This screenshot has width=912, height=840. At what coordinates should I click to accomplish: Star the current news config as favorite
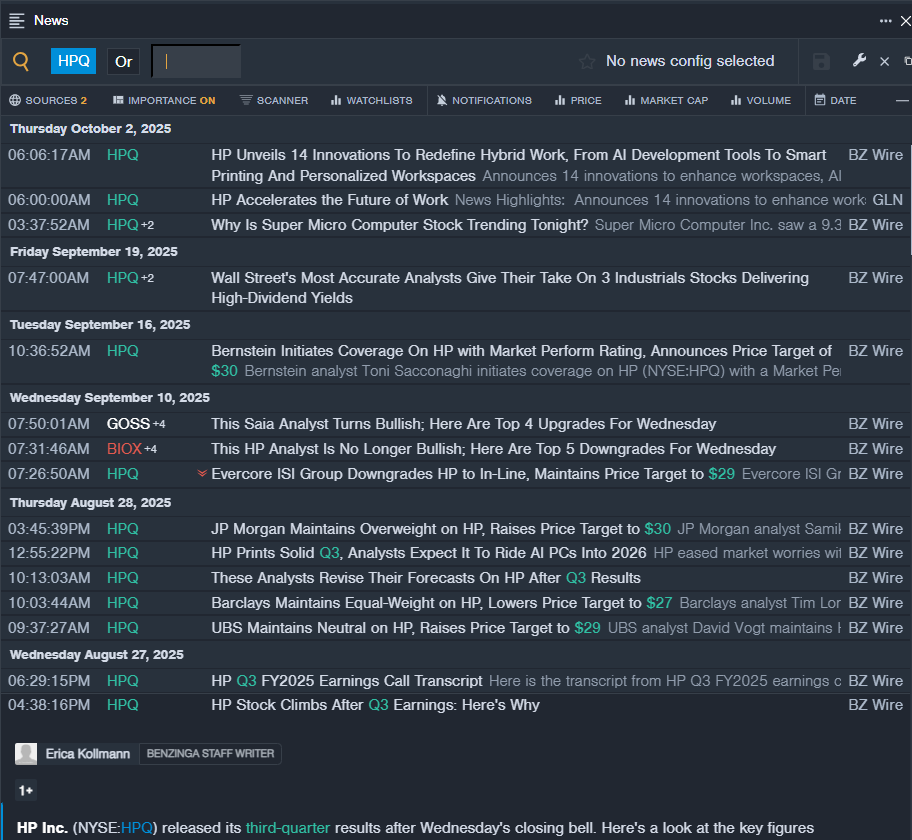point(587,62)
